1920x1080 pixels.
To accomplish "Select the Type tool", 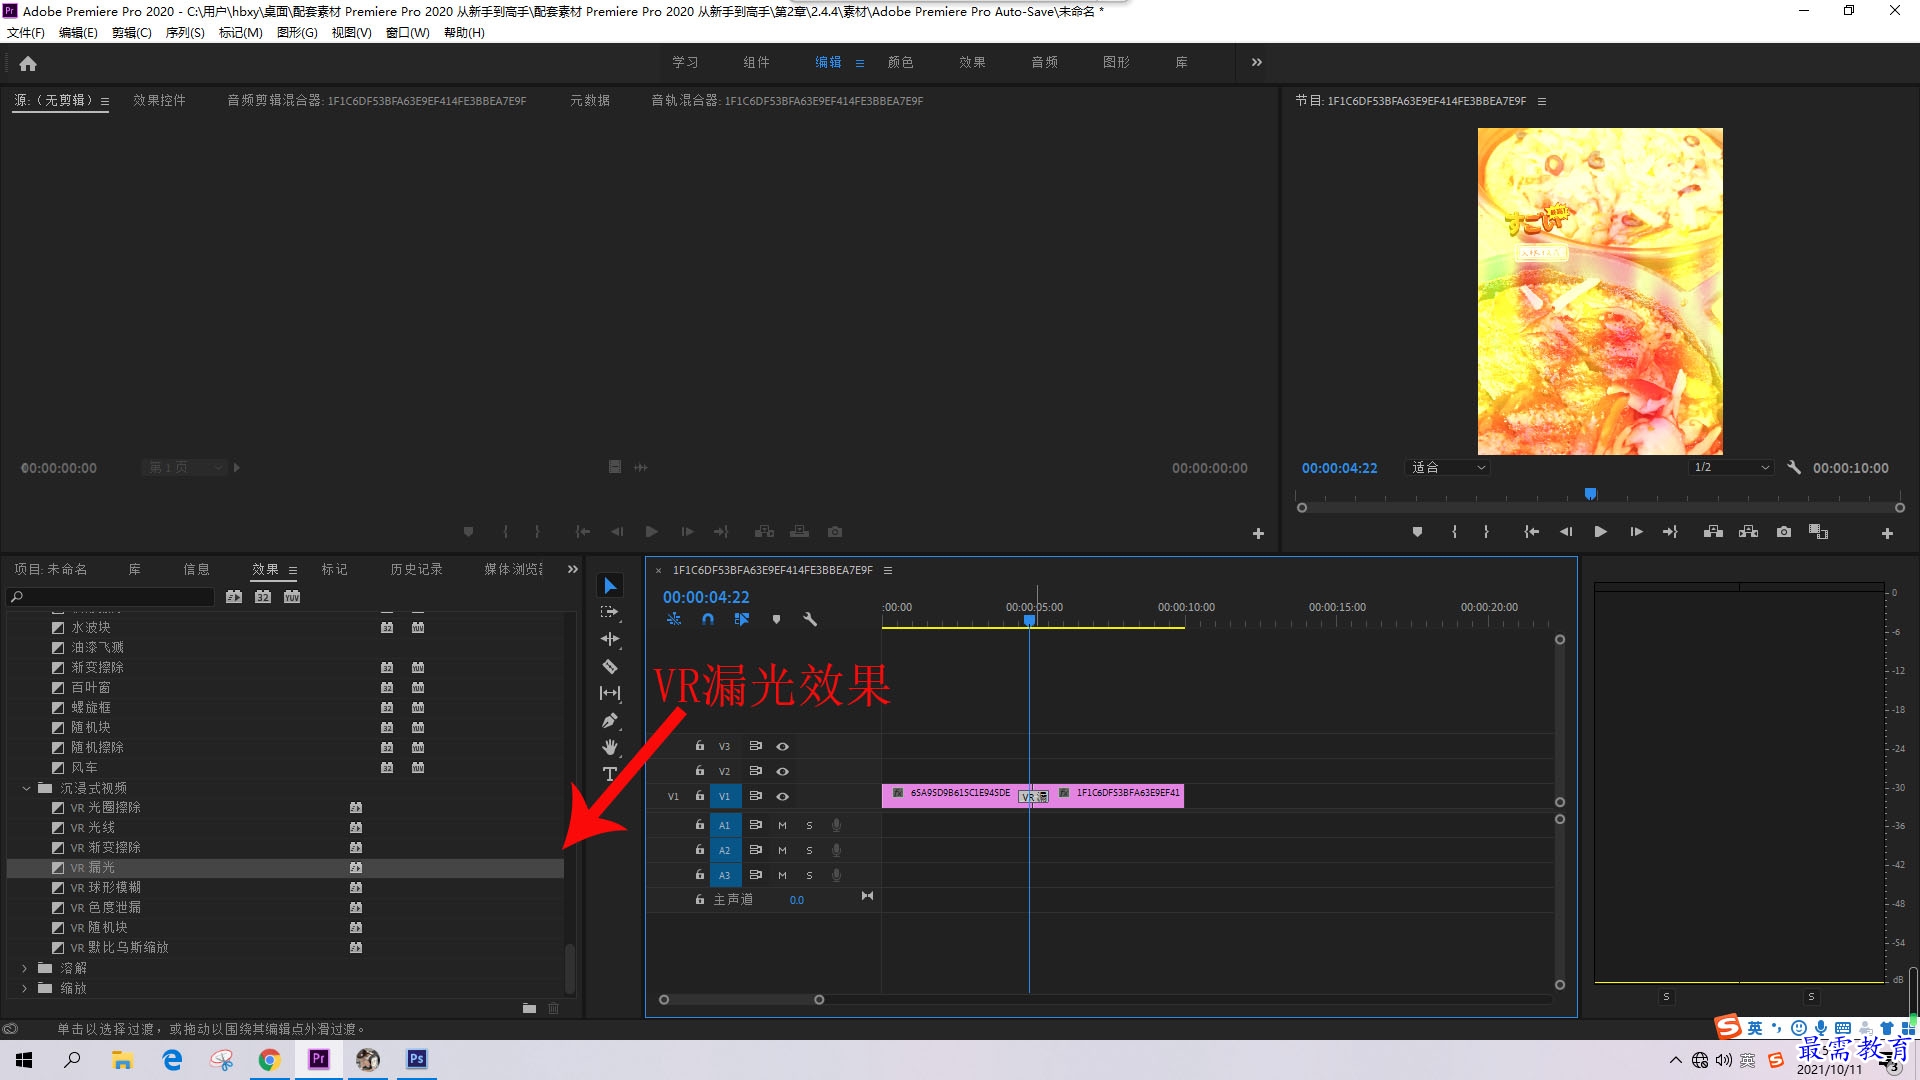I will 609,774.
